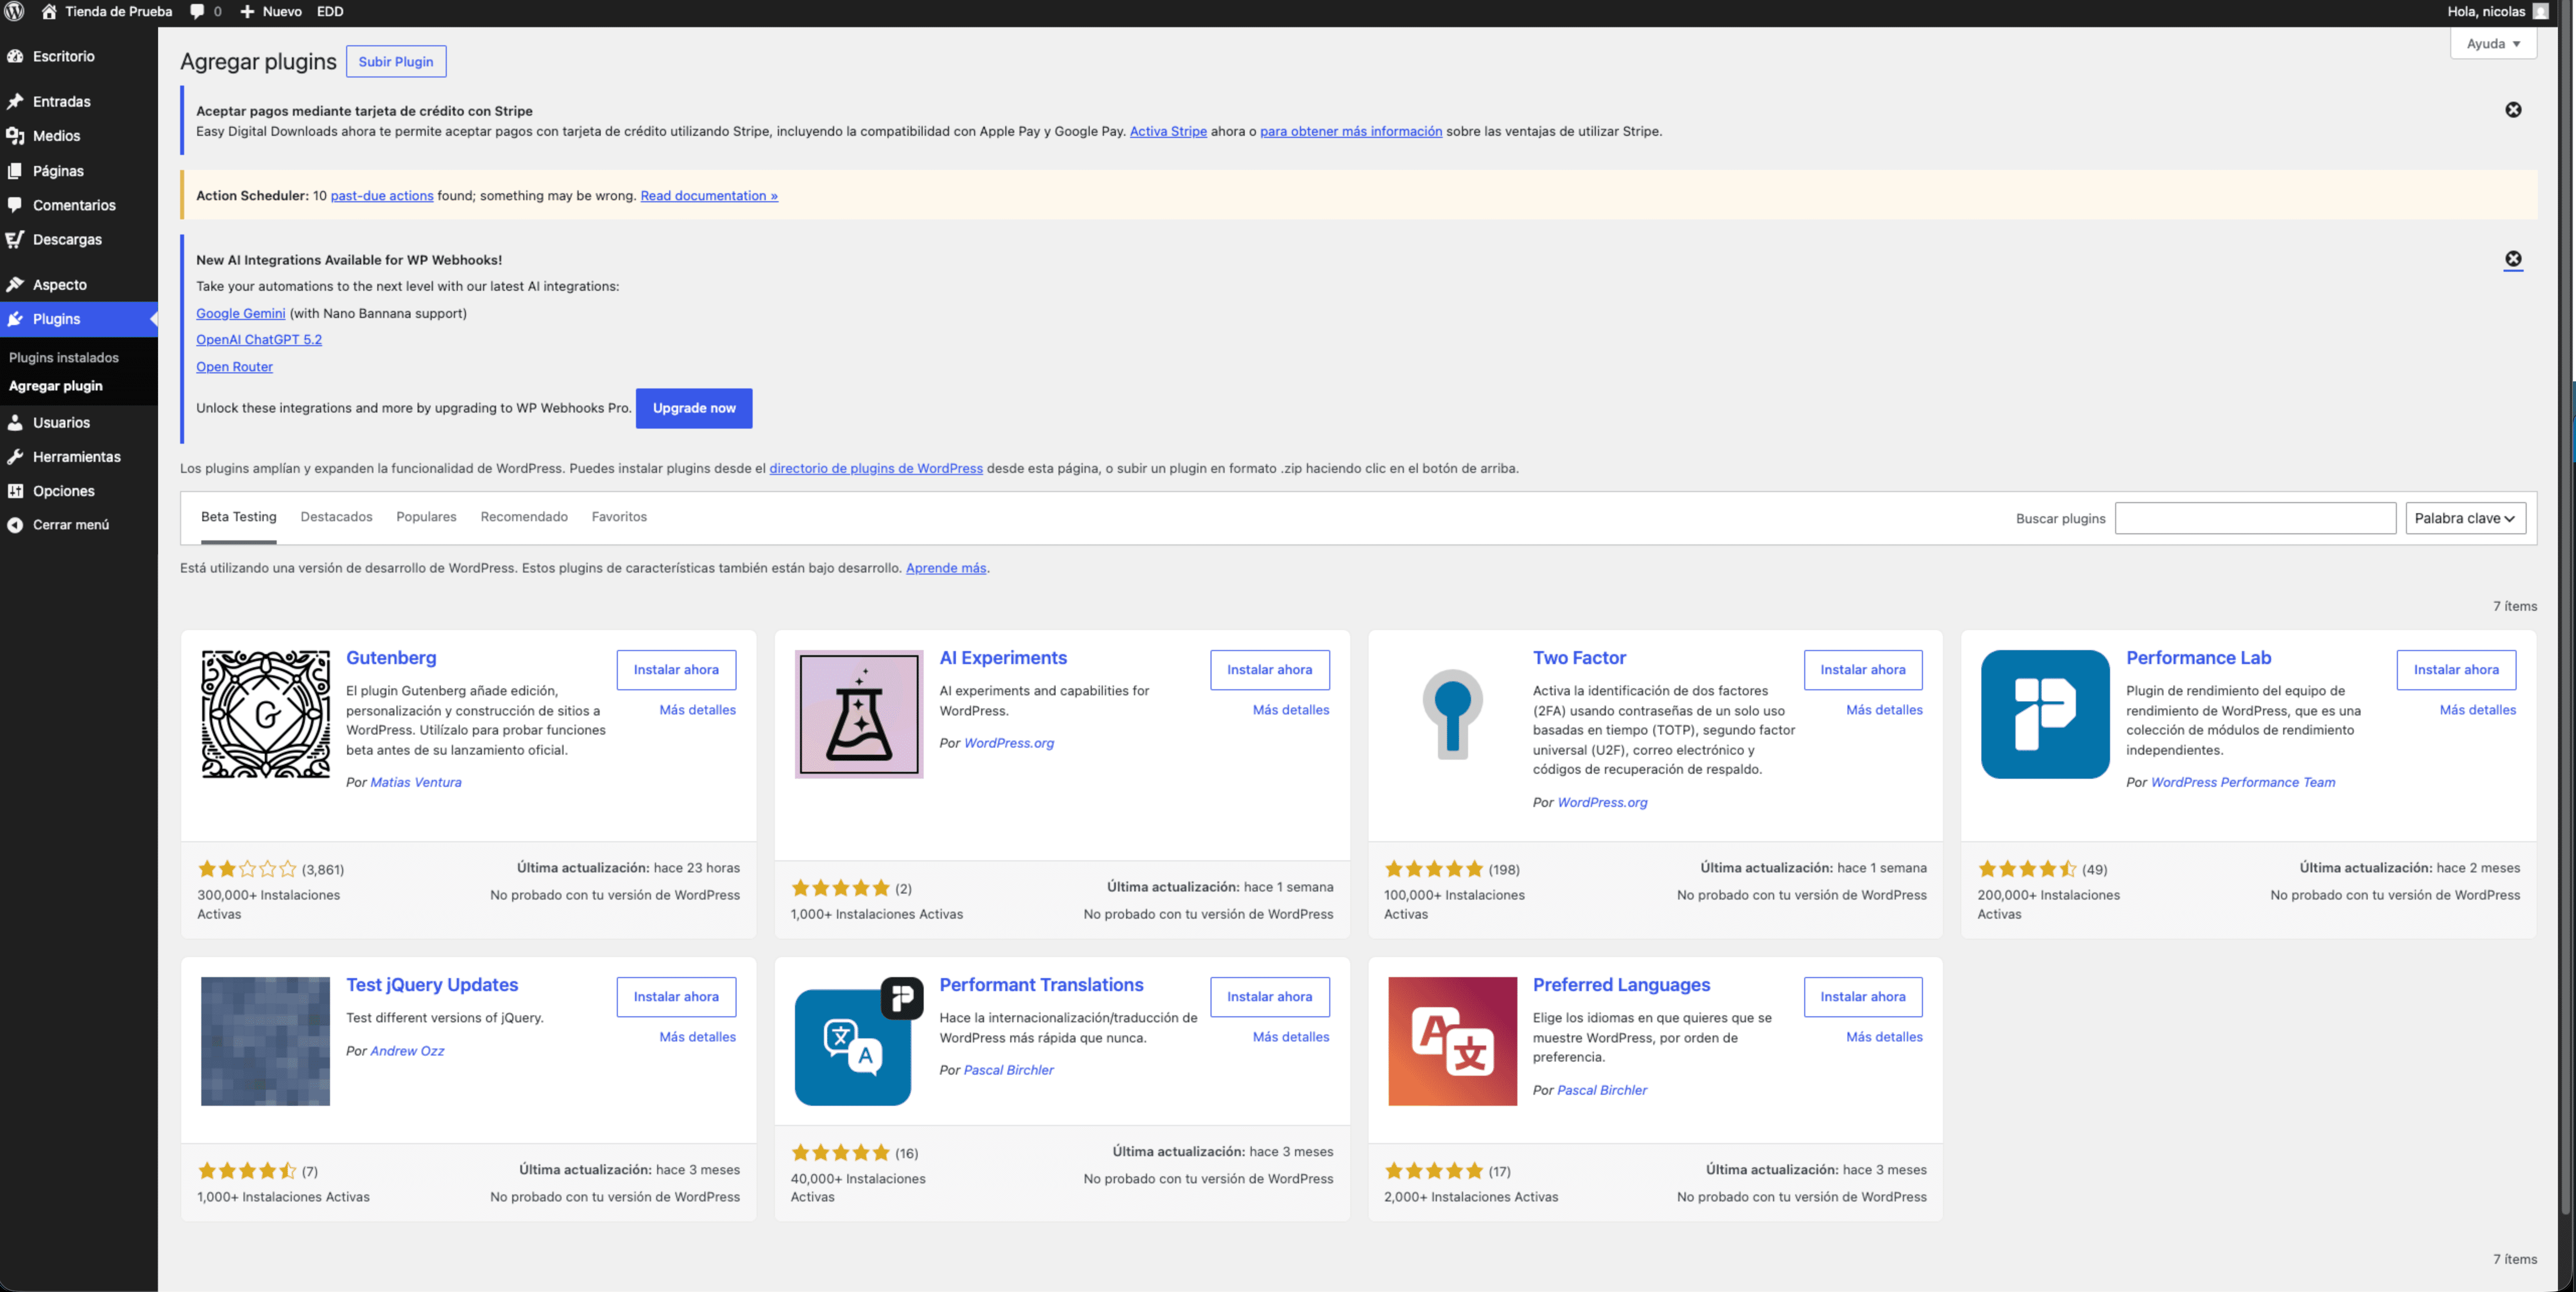Open the Usuarios users icon

click(x=16, y=422)
